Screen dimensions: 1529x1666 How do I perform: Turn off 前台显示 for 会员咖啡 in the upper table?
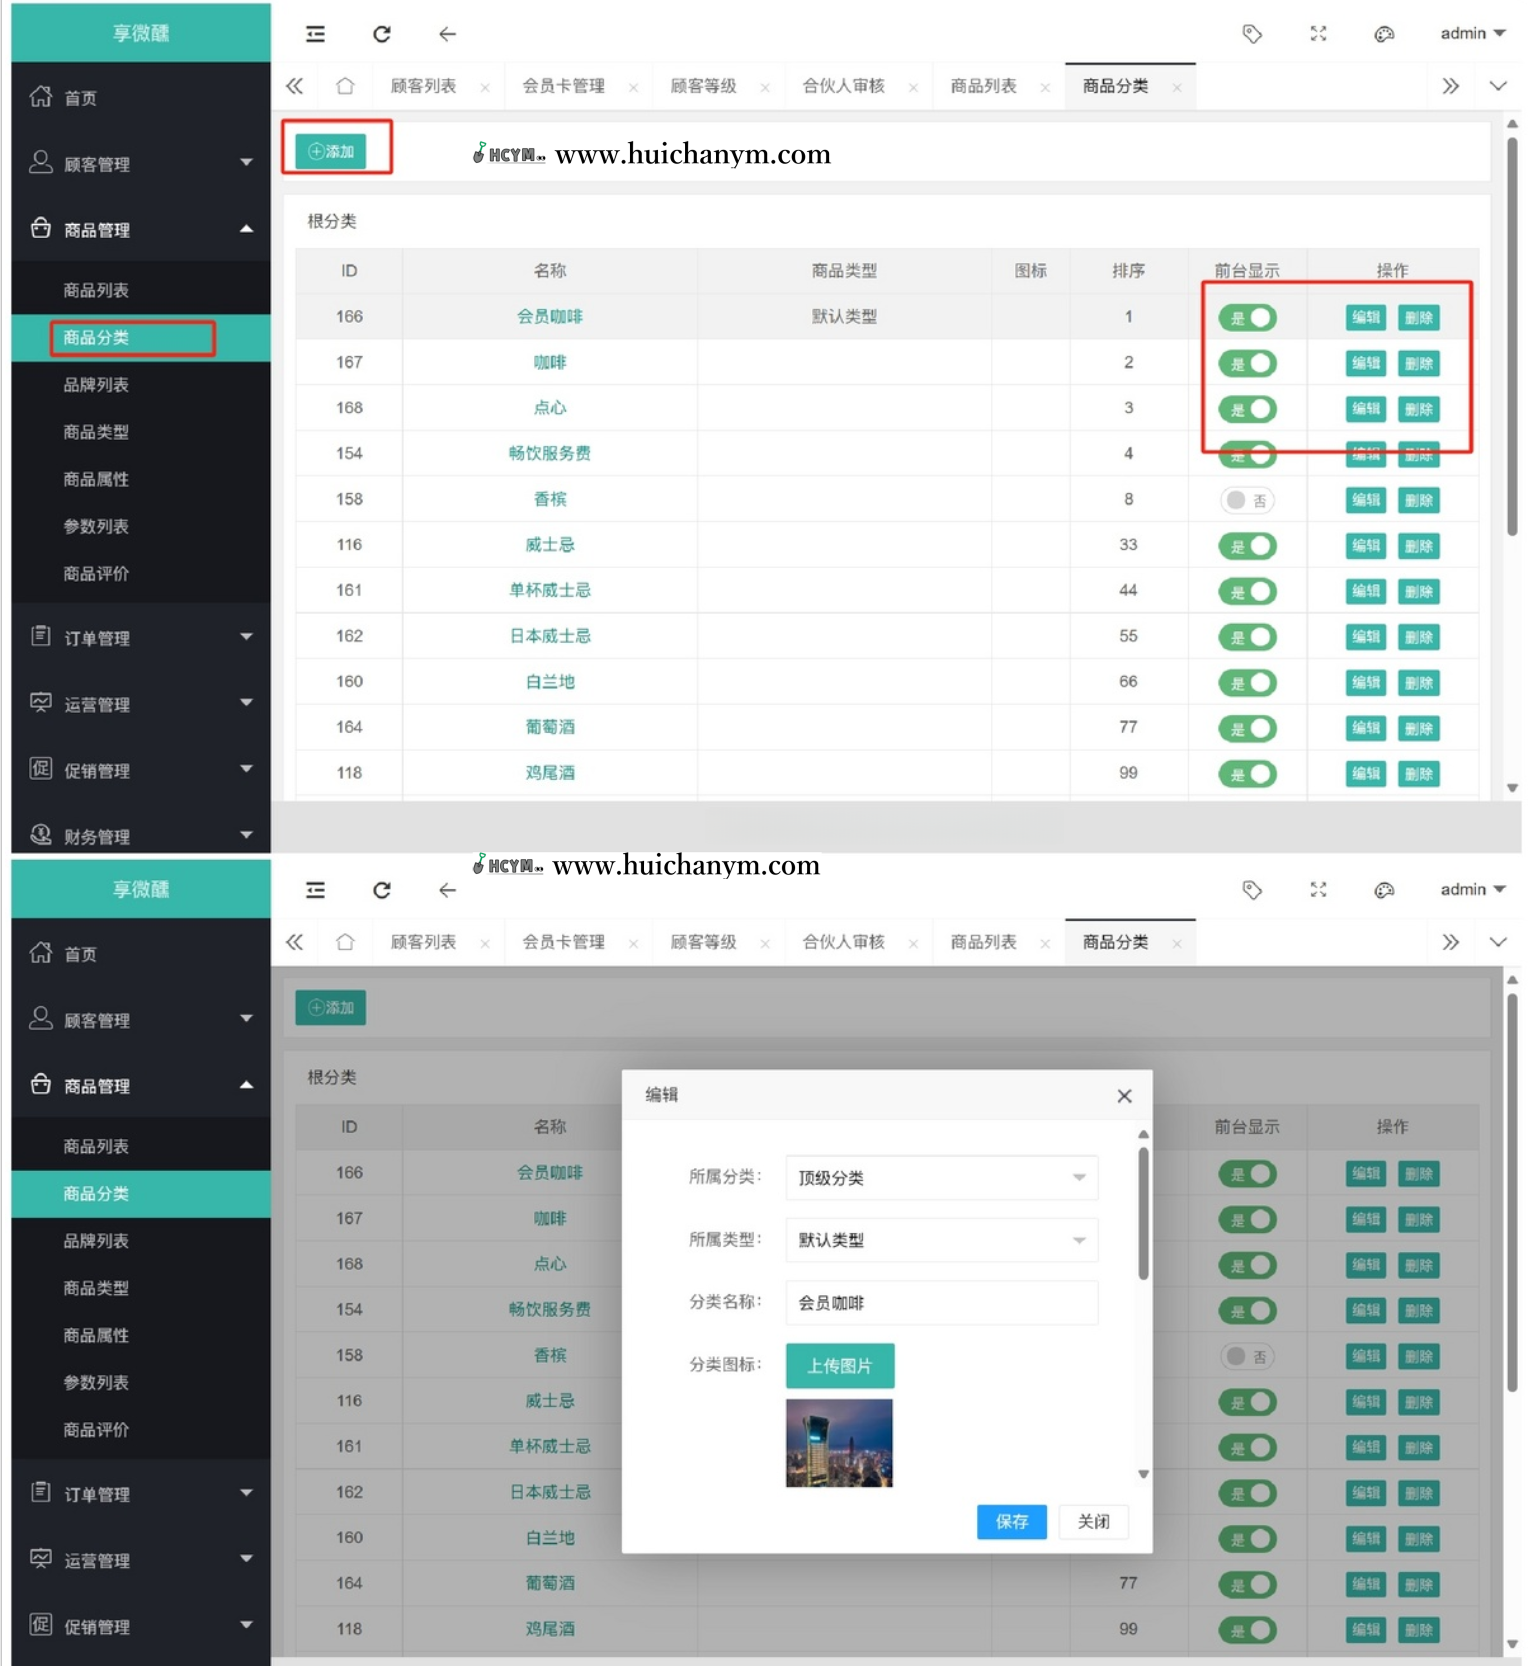[1247, 318]
